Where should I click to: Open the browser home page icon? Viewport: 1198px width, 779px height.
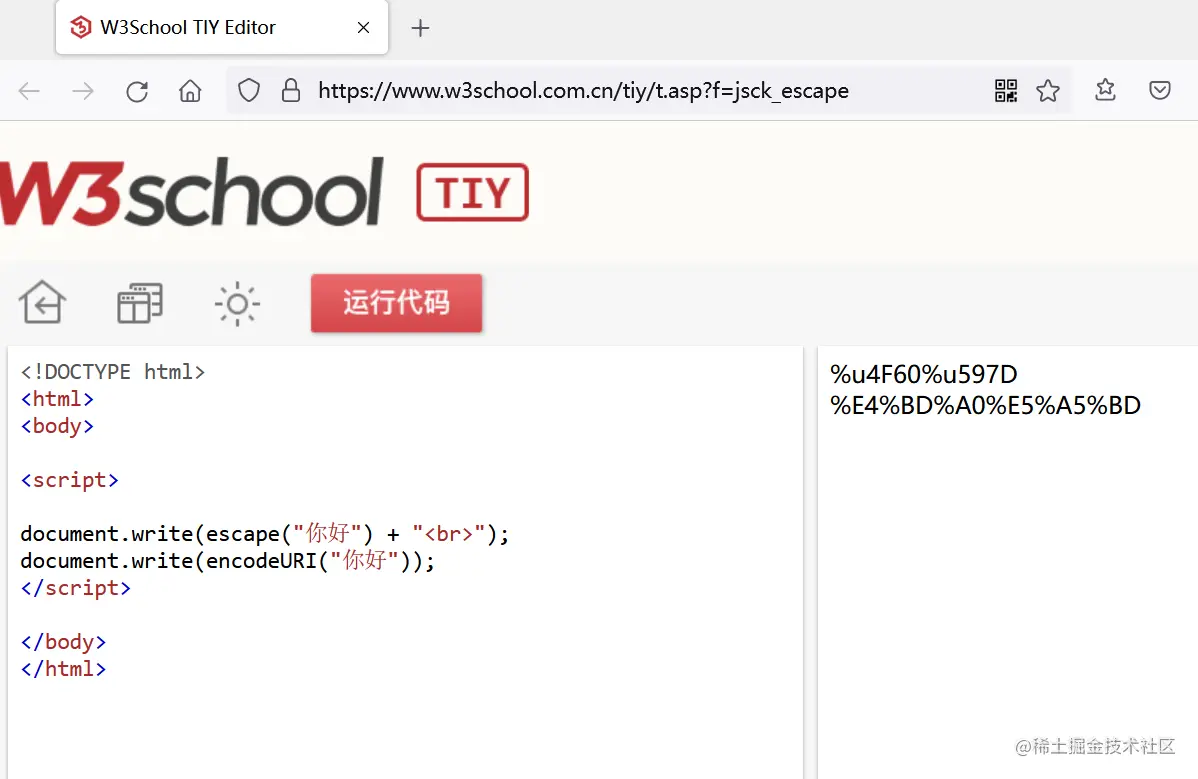(189, 90)
